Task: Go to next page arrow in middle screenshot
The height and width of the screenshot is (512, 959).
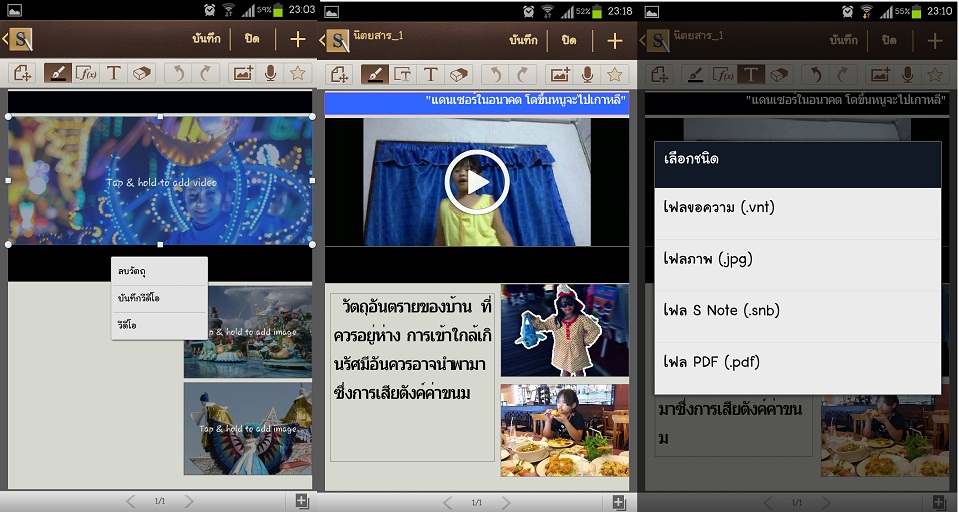Action: (x=506, y=502)
